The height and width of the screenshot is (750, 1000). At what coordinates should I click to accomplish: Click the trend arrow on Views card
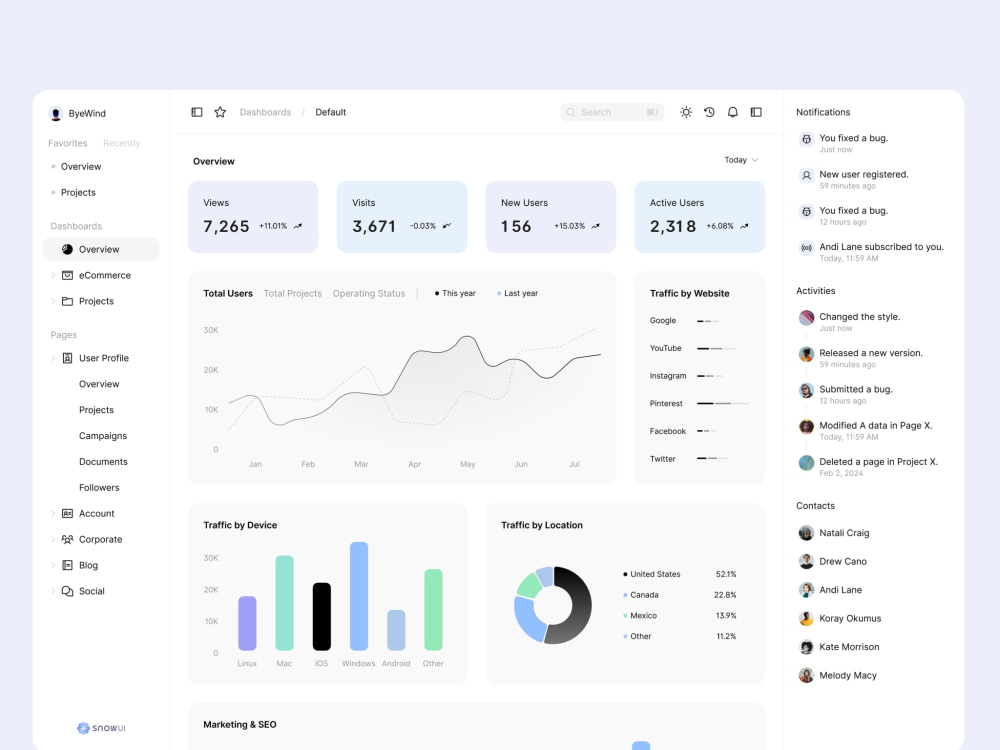298,226
